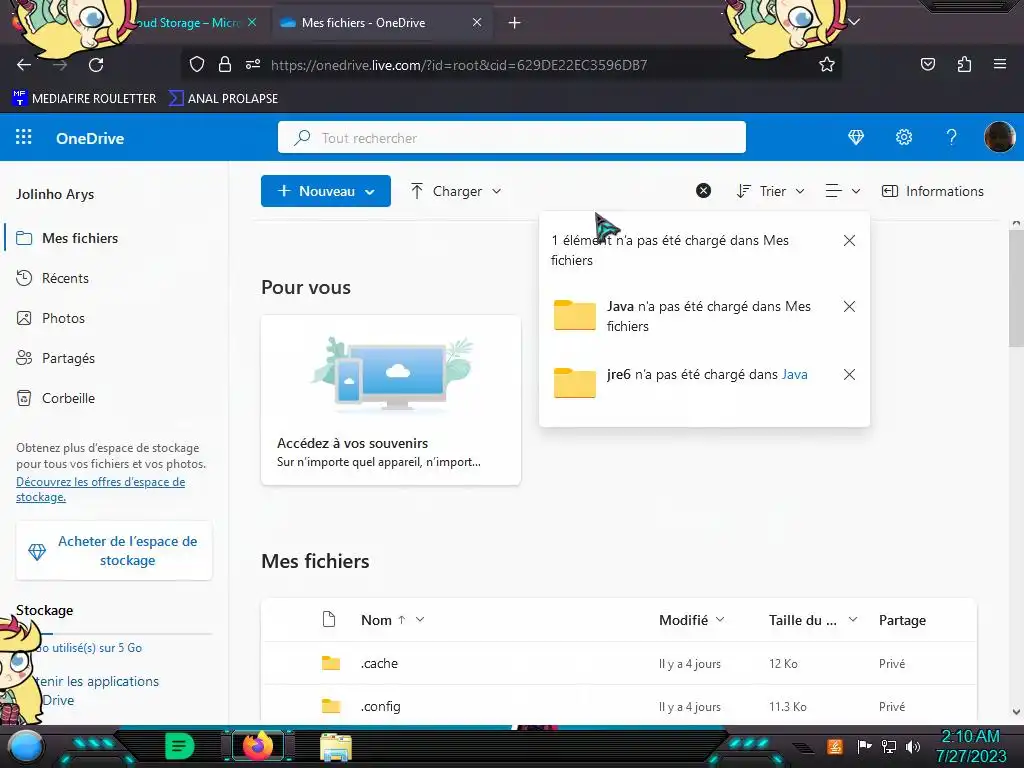Viewport: 1024px width, 768px height.
Task: Switch to the Cloud Storage tab
Action: click(x=189, y=23)
